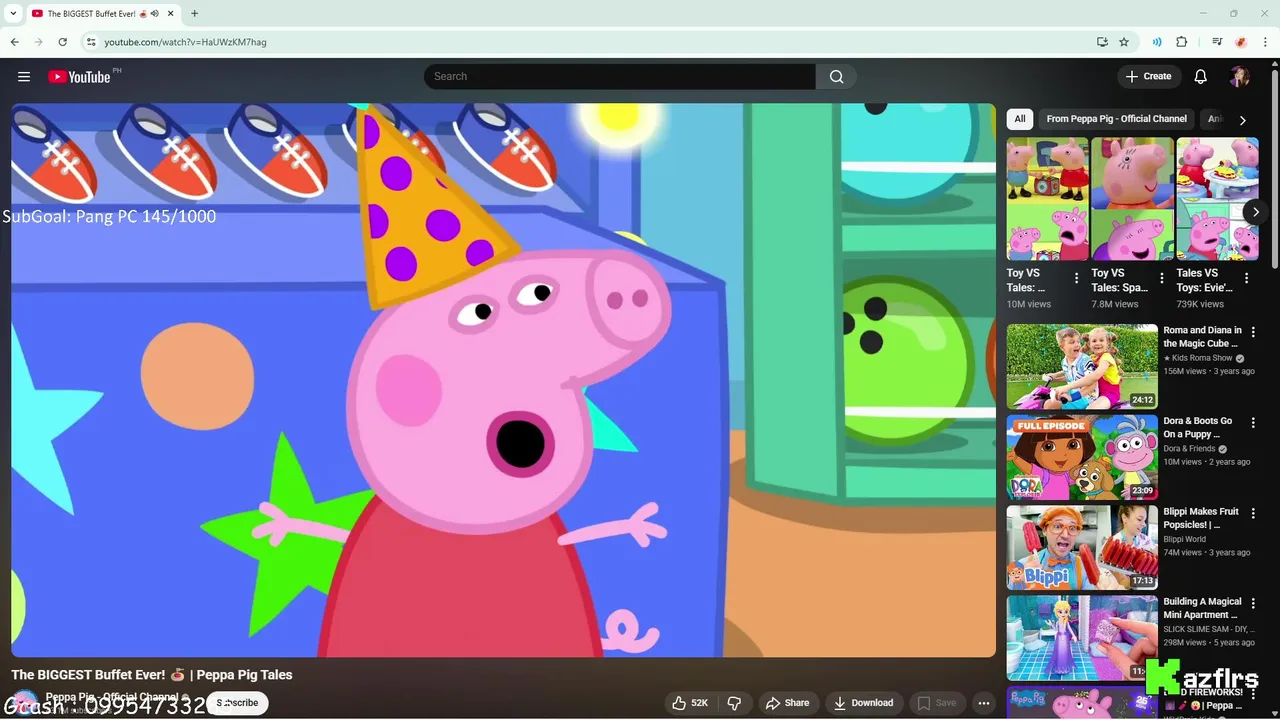View site information icon in address bar

pyautogui.click(x=91, y=42)
